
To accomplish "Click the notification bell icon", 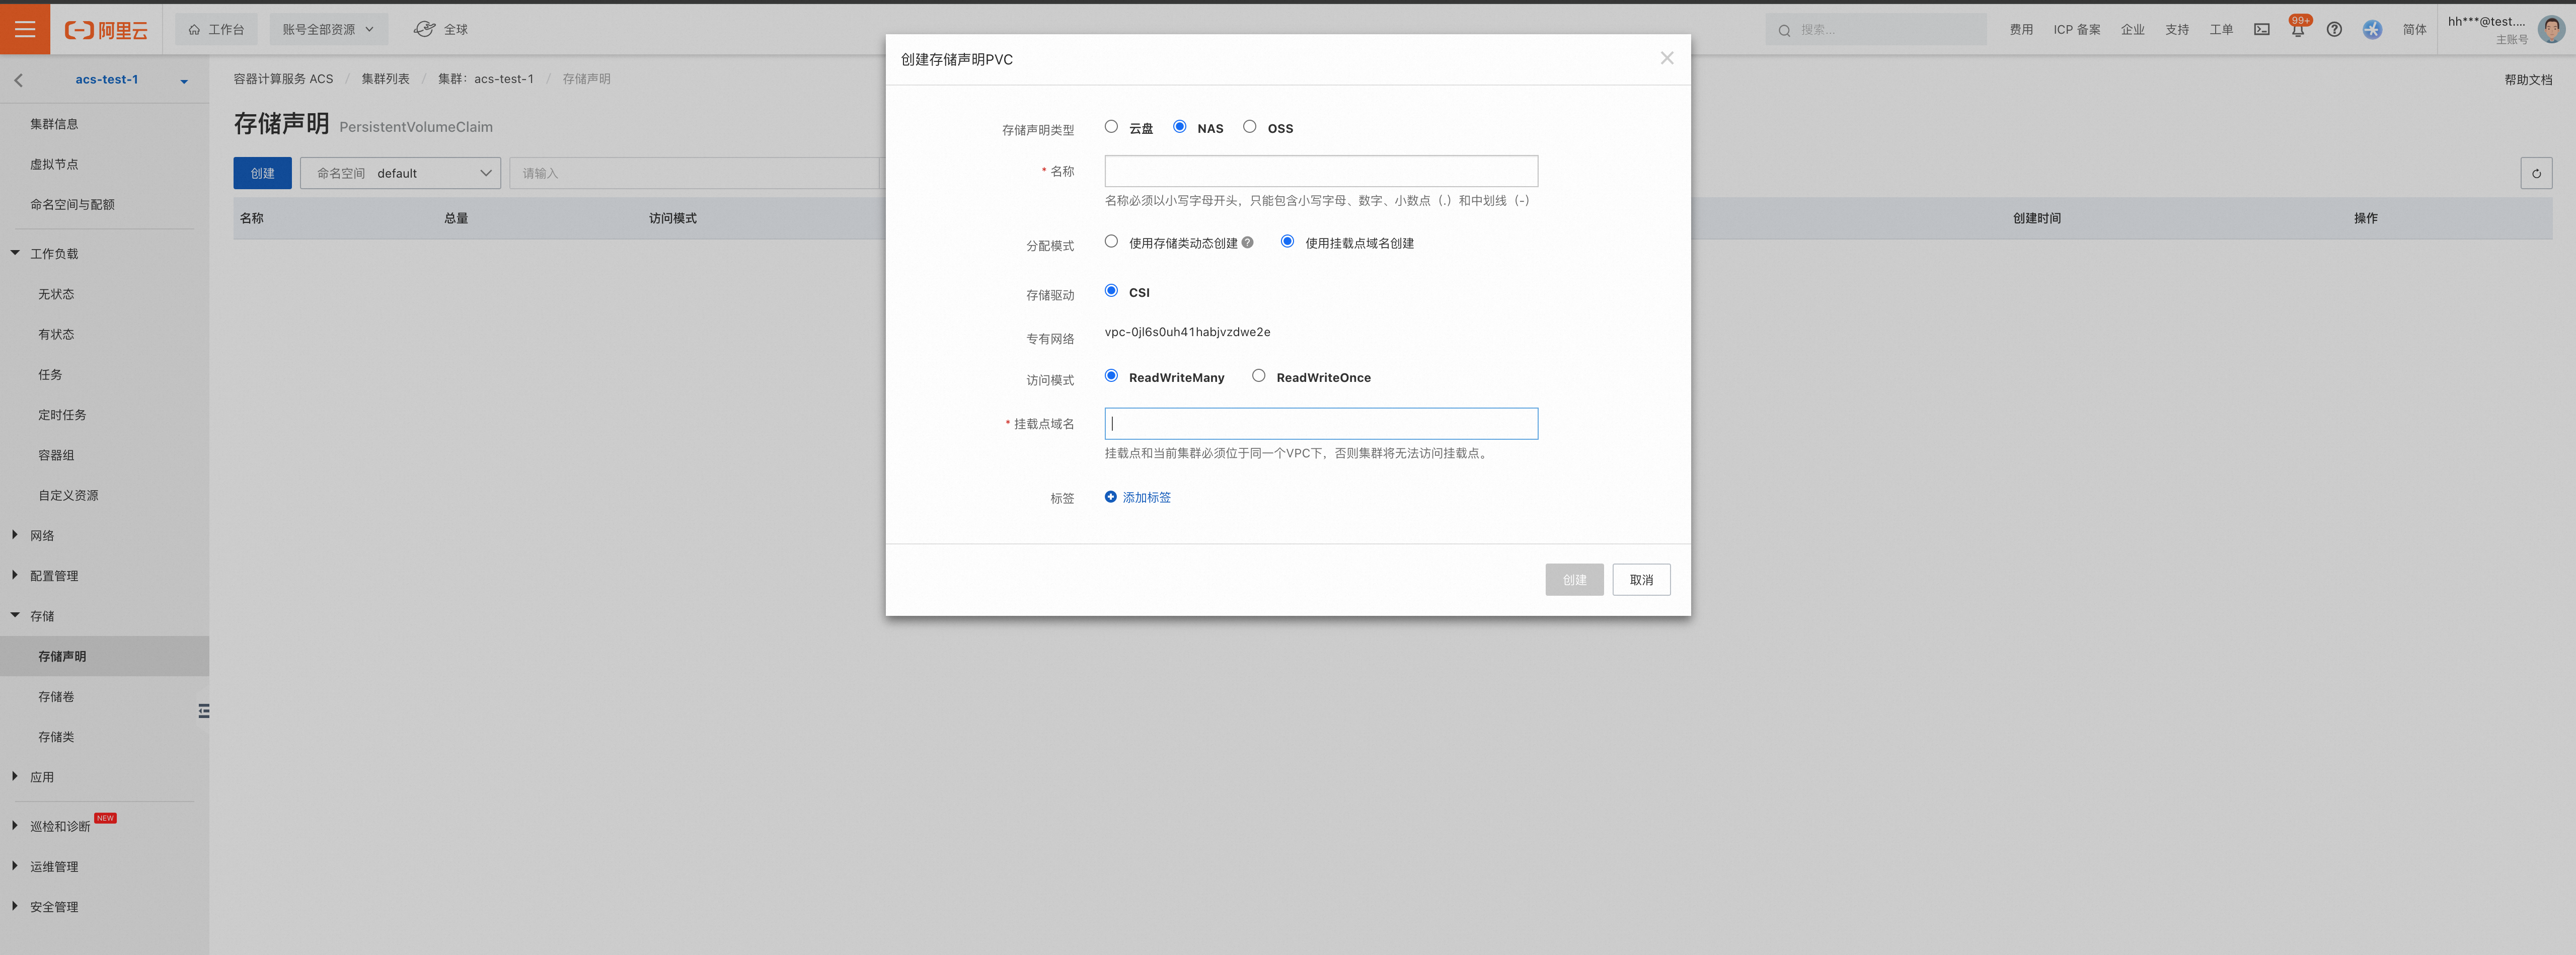I will coord(2297,30).
